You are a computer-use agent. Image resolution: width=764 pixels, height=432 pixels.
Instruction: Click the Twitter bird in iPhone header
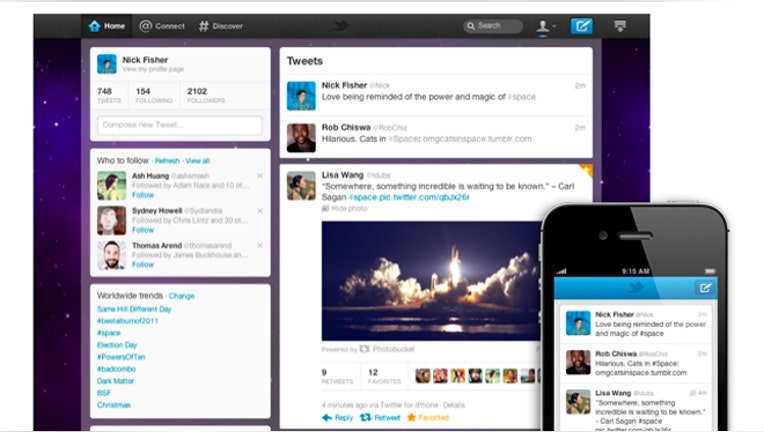click(635, 288)
